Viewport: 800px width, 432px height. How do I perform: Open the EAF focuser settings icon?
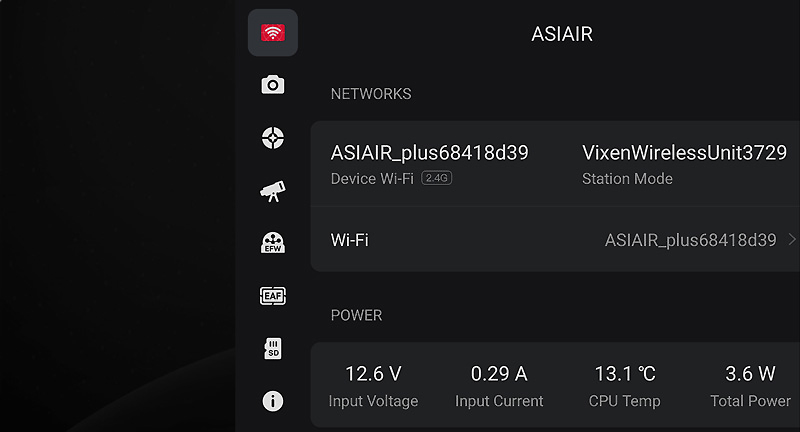273,296
